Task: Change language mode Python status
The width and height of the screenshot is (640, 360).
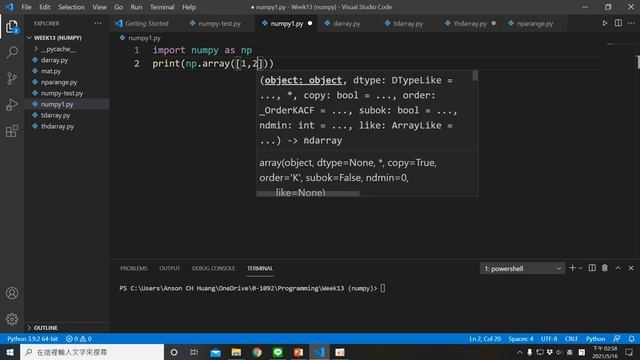Action: (x=596, y=339)
